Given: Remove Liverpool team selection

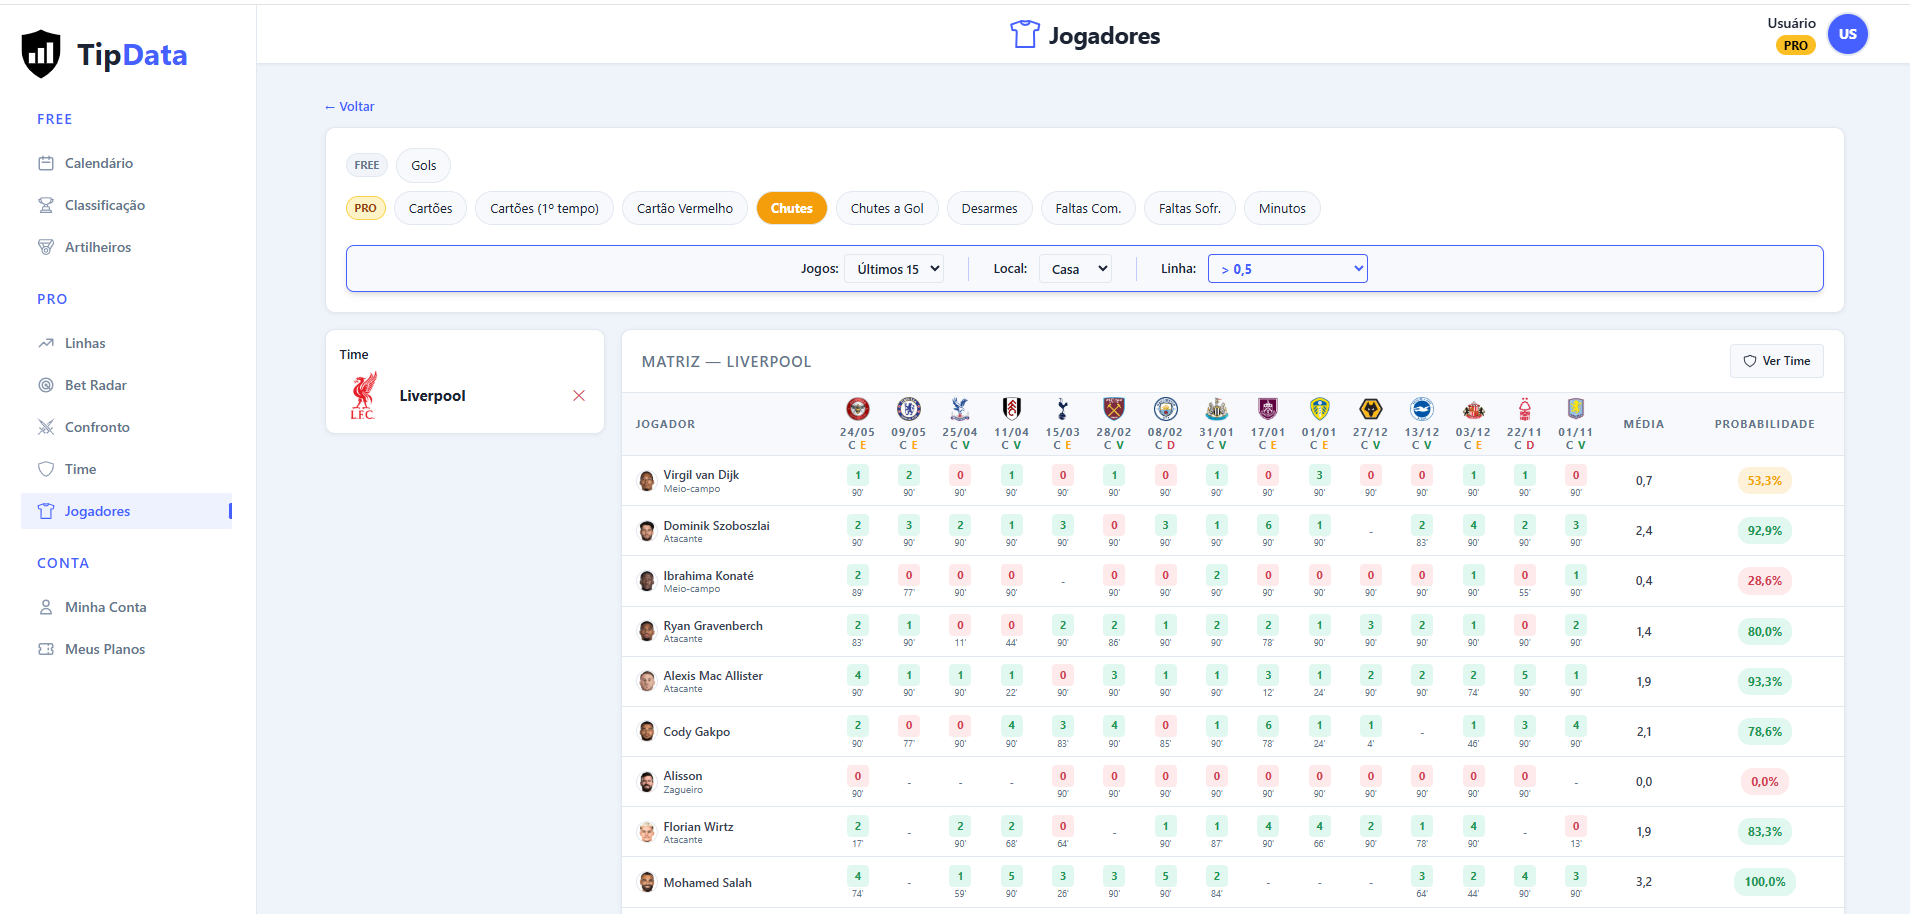Looking at the screenshot, I should click(579, 396).
